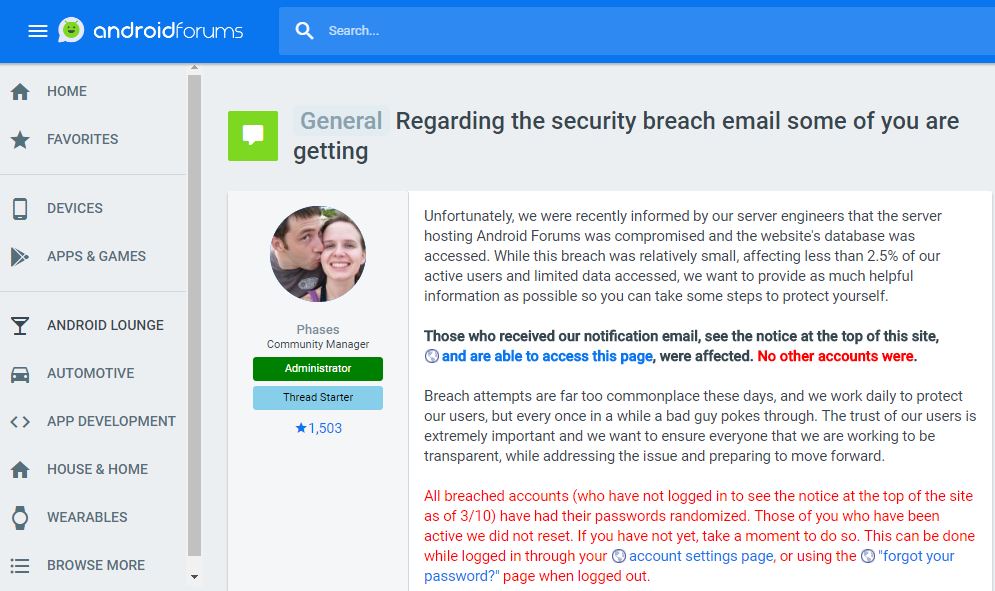Select the Home house icon in sidebar
This screenshot has width=995, height=591.
coord(21,91)
